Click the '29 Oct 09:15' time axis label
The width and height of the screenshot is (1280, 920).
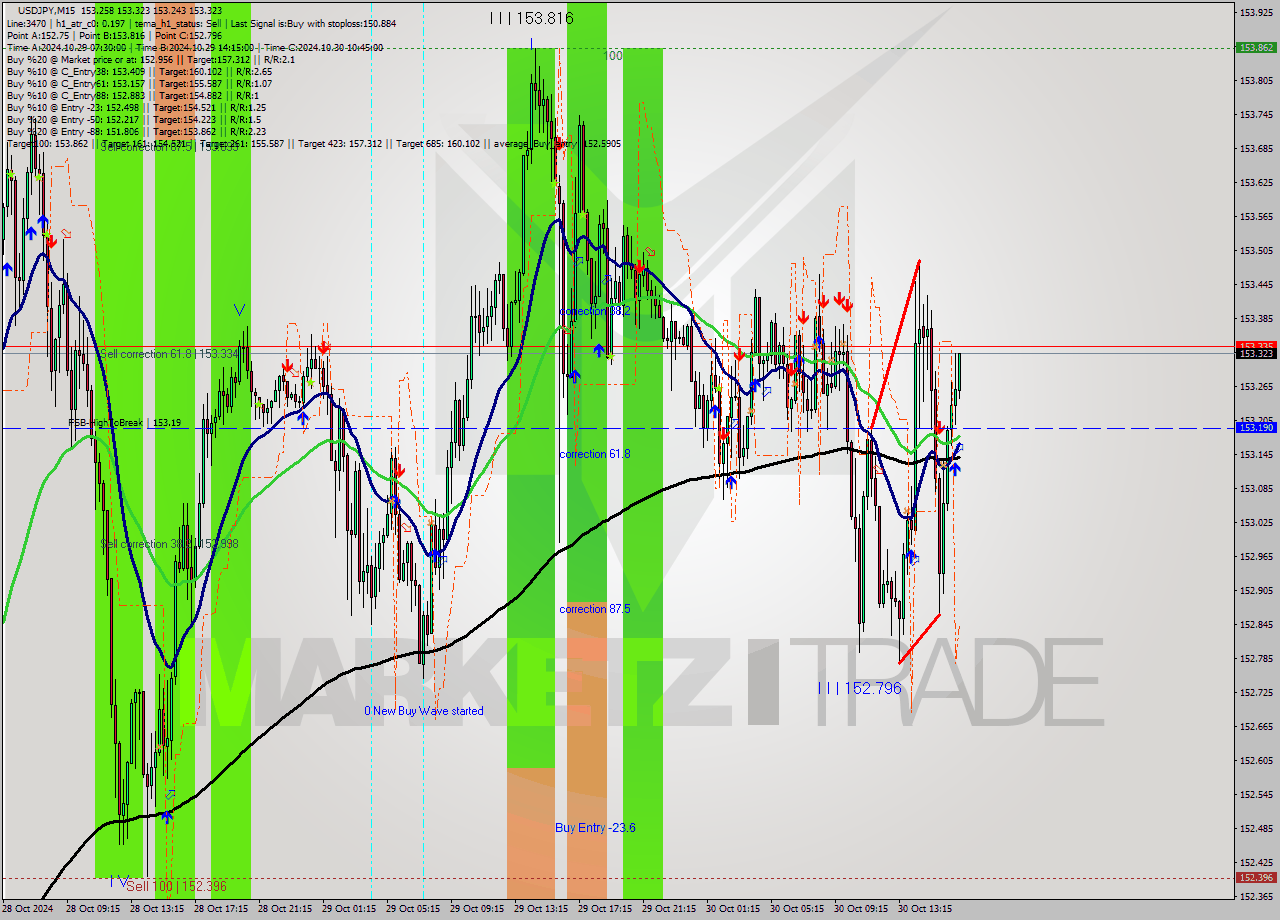477,909
